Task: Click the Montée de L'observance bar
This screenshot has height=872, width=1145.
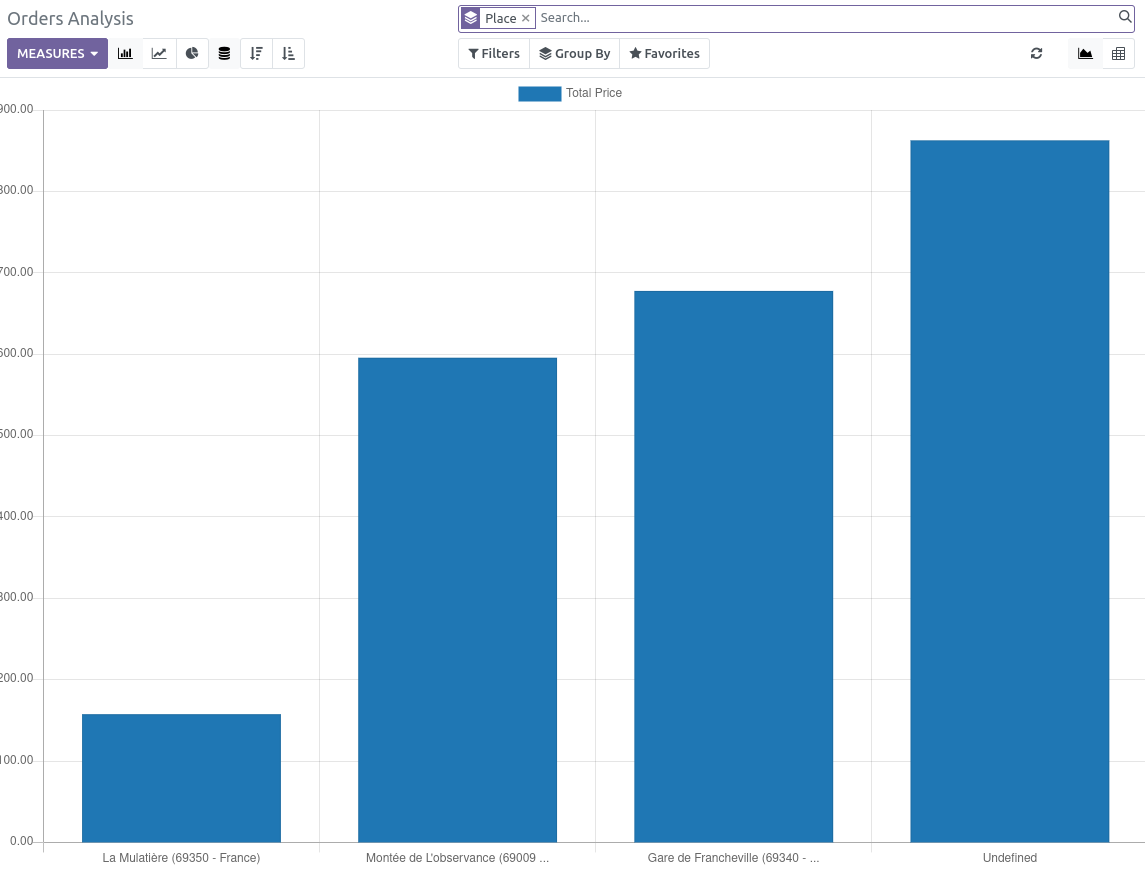Action: tap(457, 600)
